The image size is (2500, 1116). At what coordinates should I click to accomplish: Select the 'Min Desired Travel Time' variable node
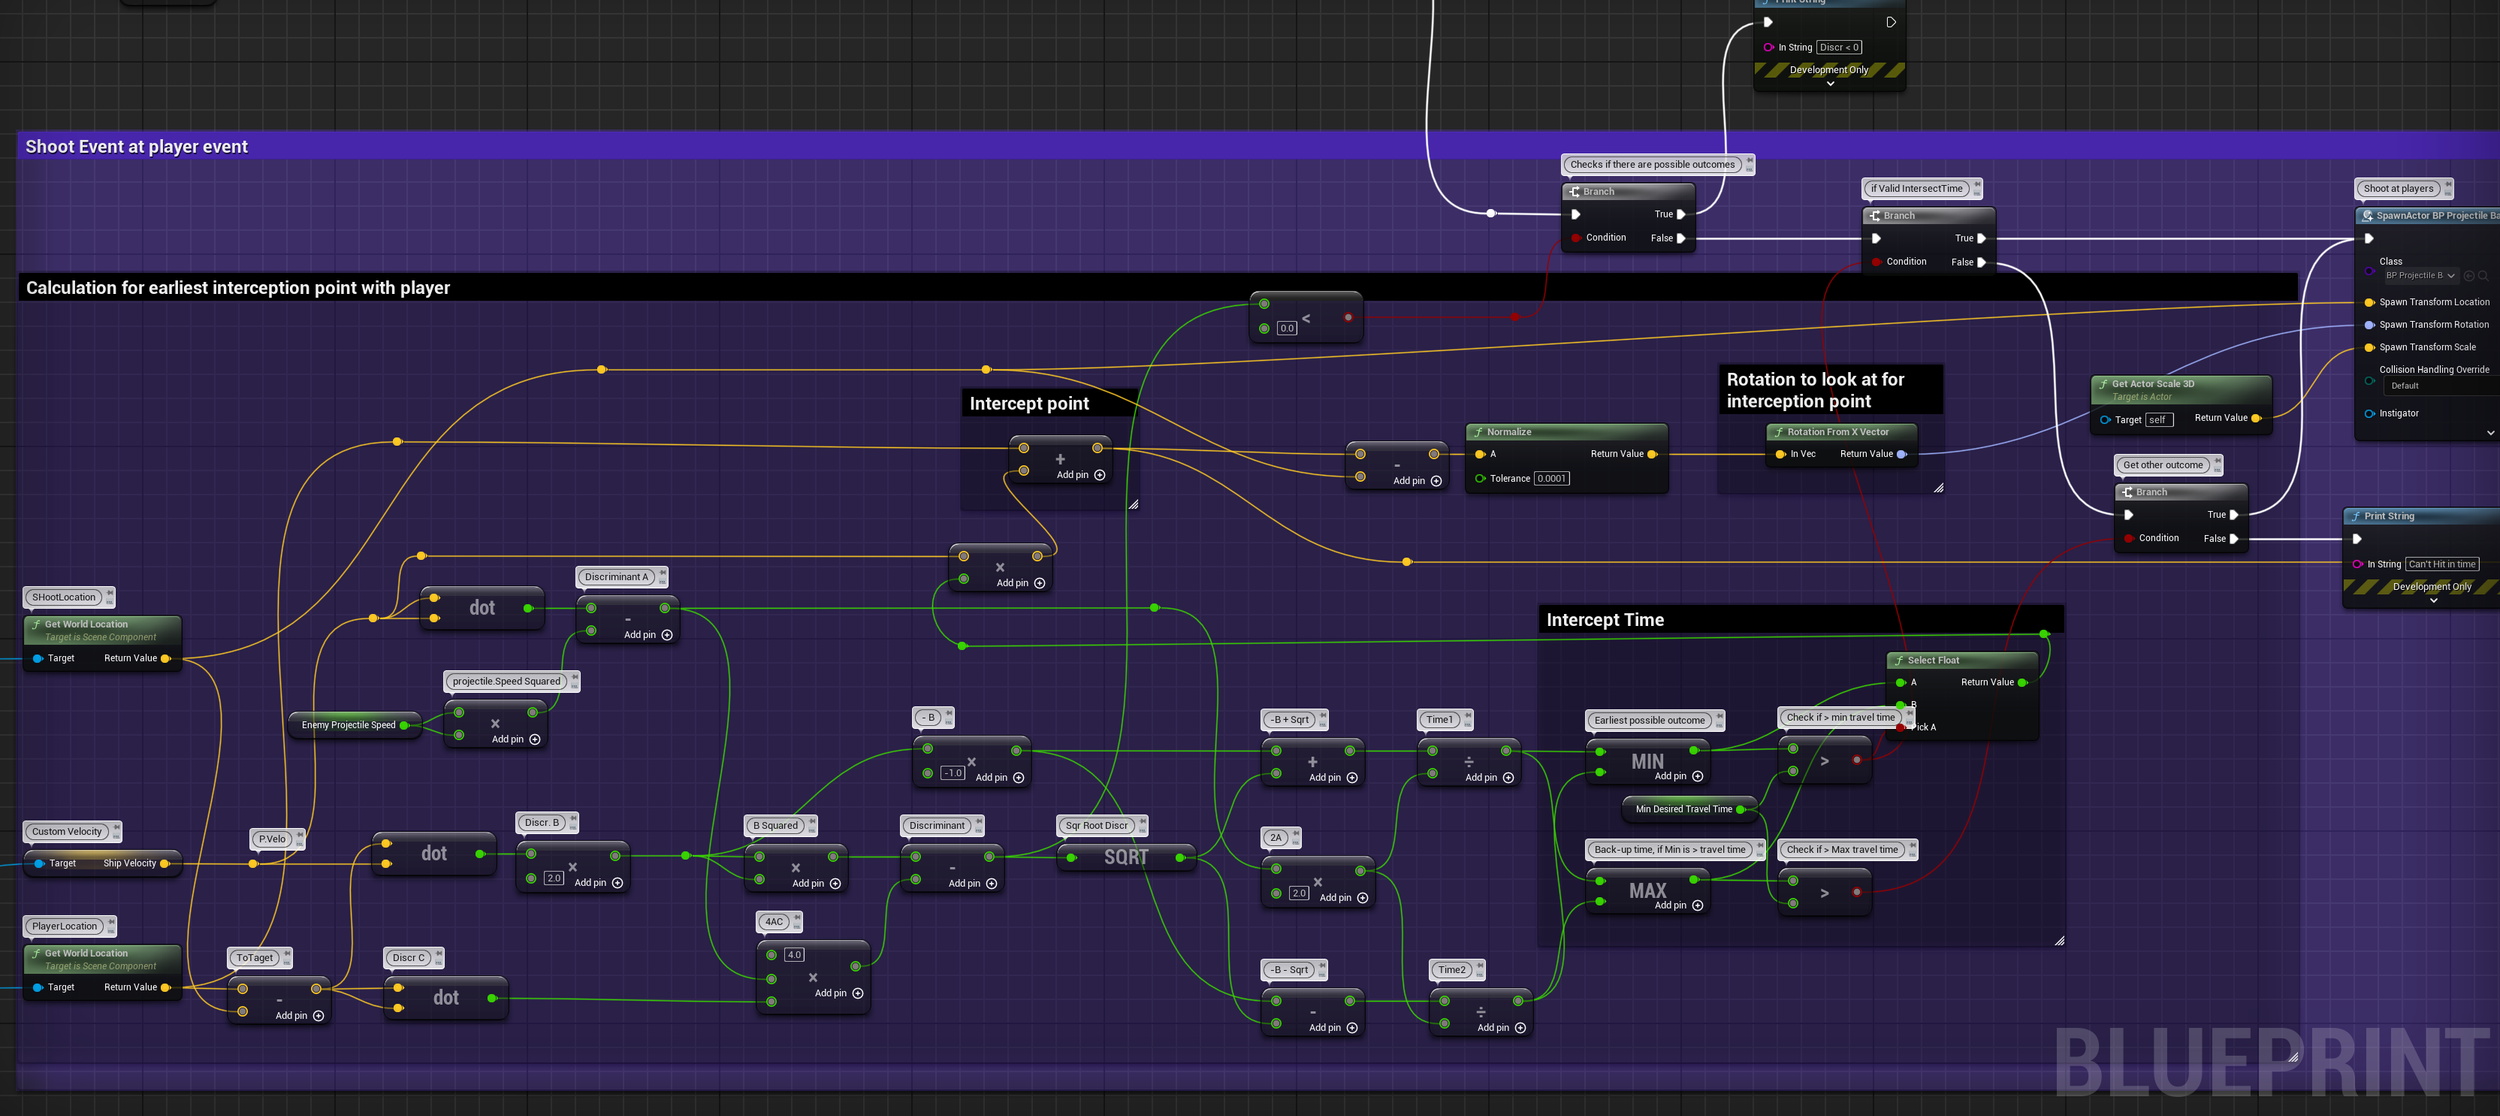pos(1689,809)
